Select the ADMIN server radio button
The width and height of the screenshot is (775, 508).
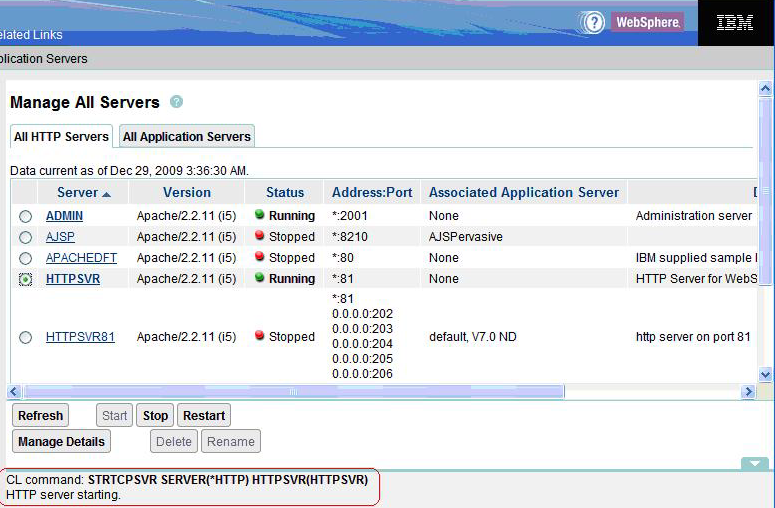25,216
